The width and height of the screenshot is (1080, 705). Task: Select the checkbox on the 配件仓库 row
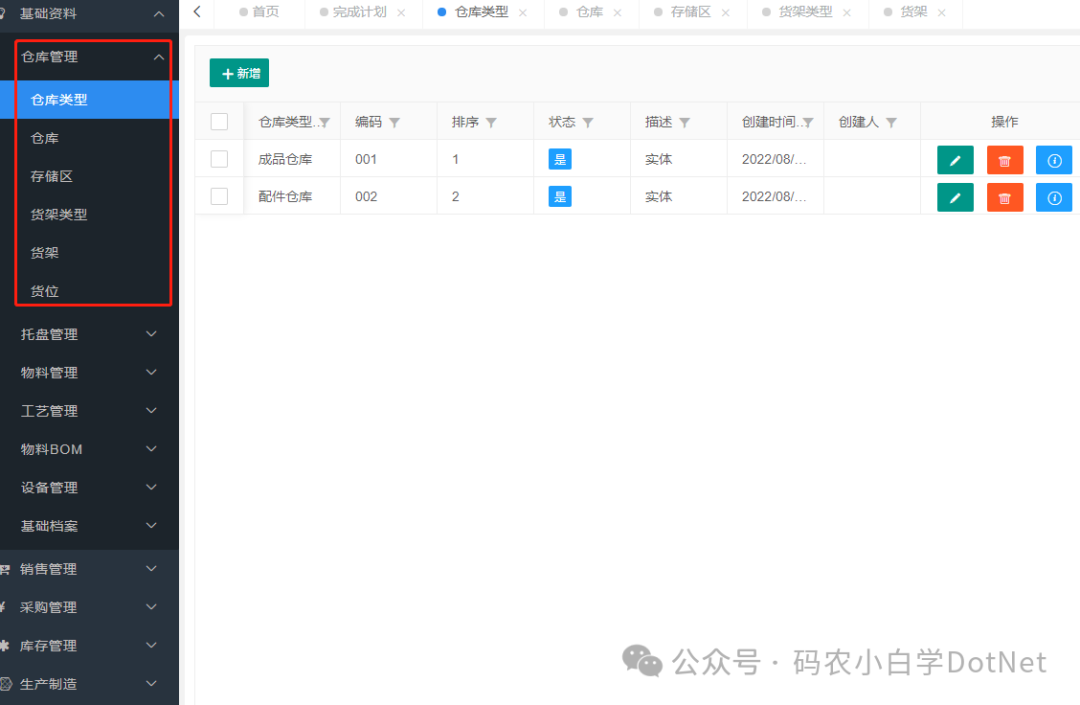(x=219, y=196)
